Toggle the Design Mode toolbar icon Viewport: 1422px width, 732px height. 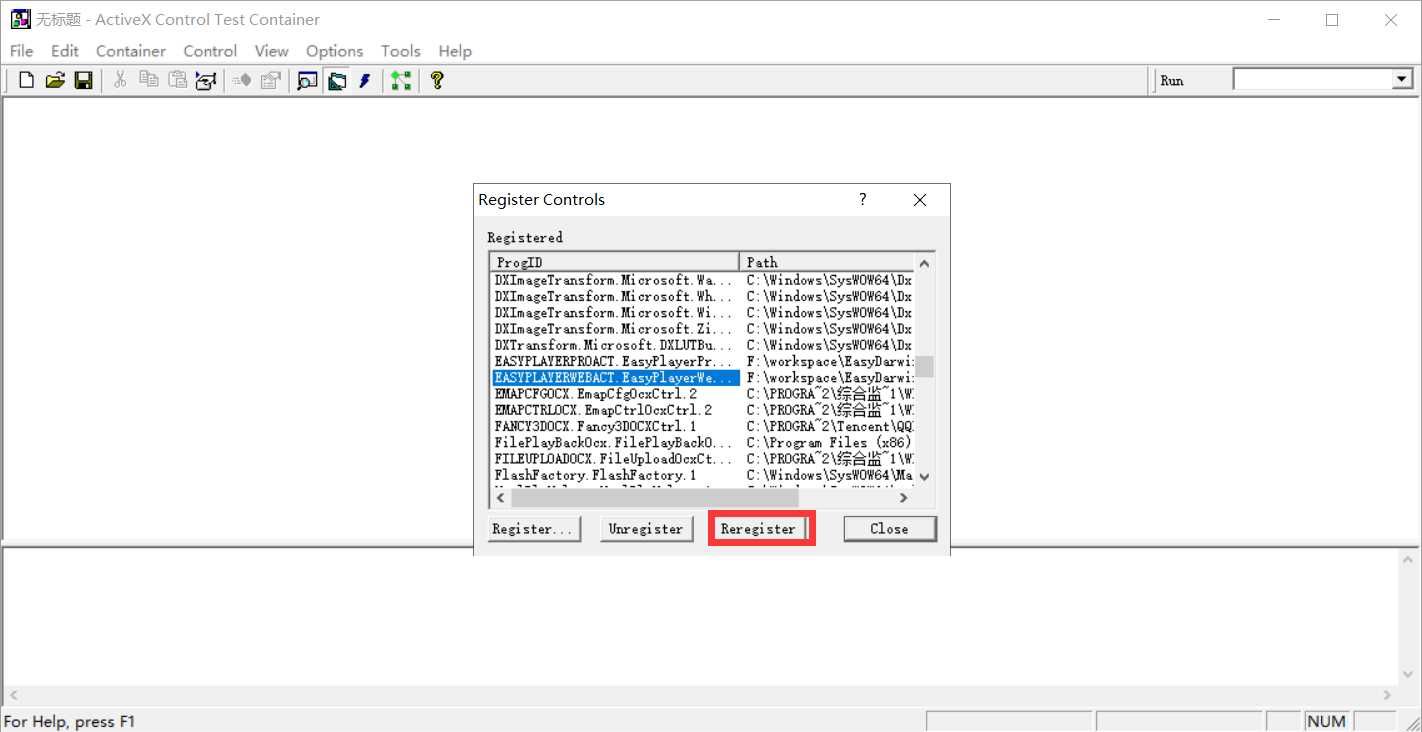tap(337, 81)
